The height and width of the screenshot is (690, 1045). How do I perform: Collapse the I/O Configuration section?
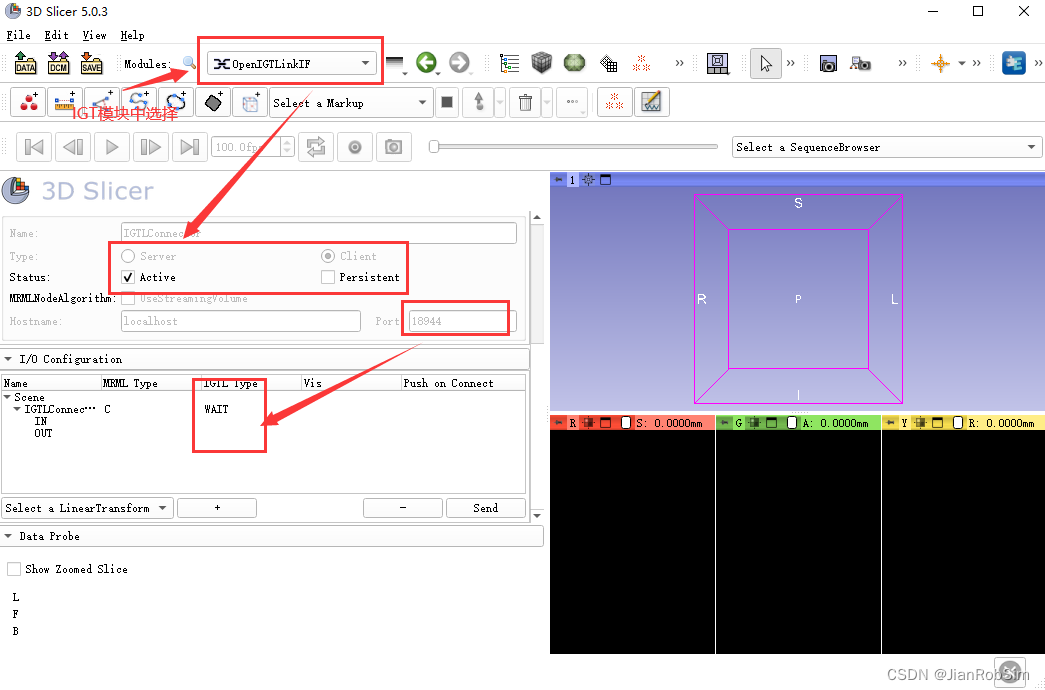[x=11, y=358]
